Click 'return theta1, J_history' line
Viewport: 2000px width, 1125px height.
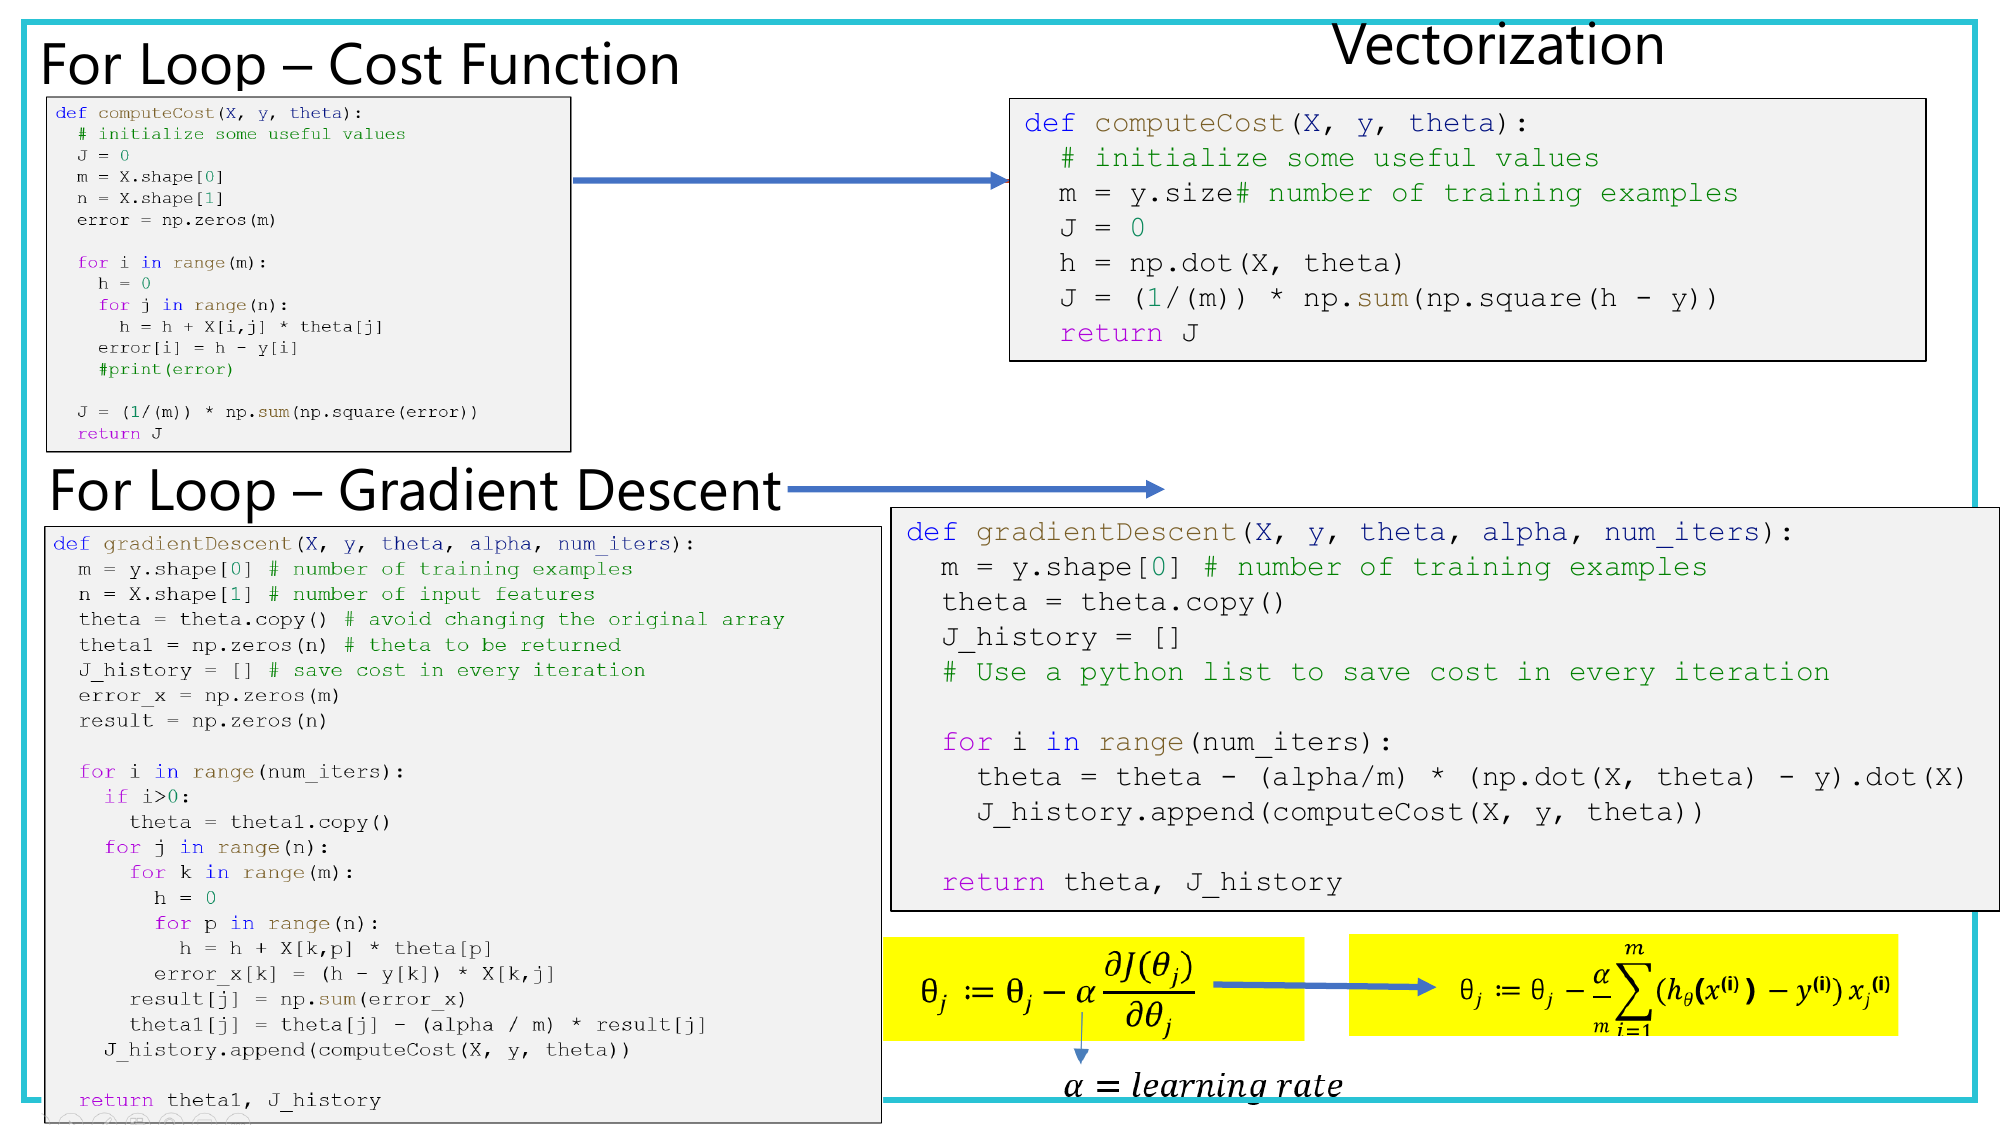click(x=230, y=1101)
